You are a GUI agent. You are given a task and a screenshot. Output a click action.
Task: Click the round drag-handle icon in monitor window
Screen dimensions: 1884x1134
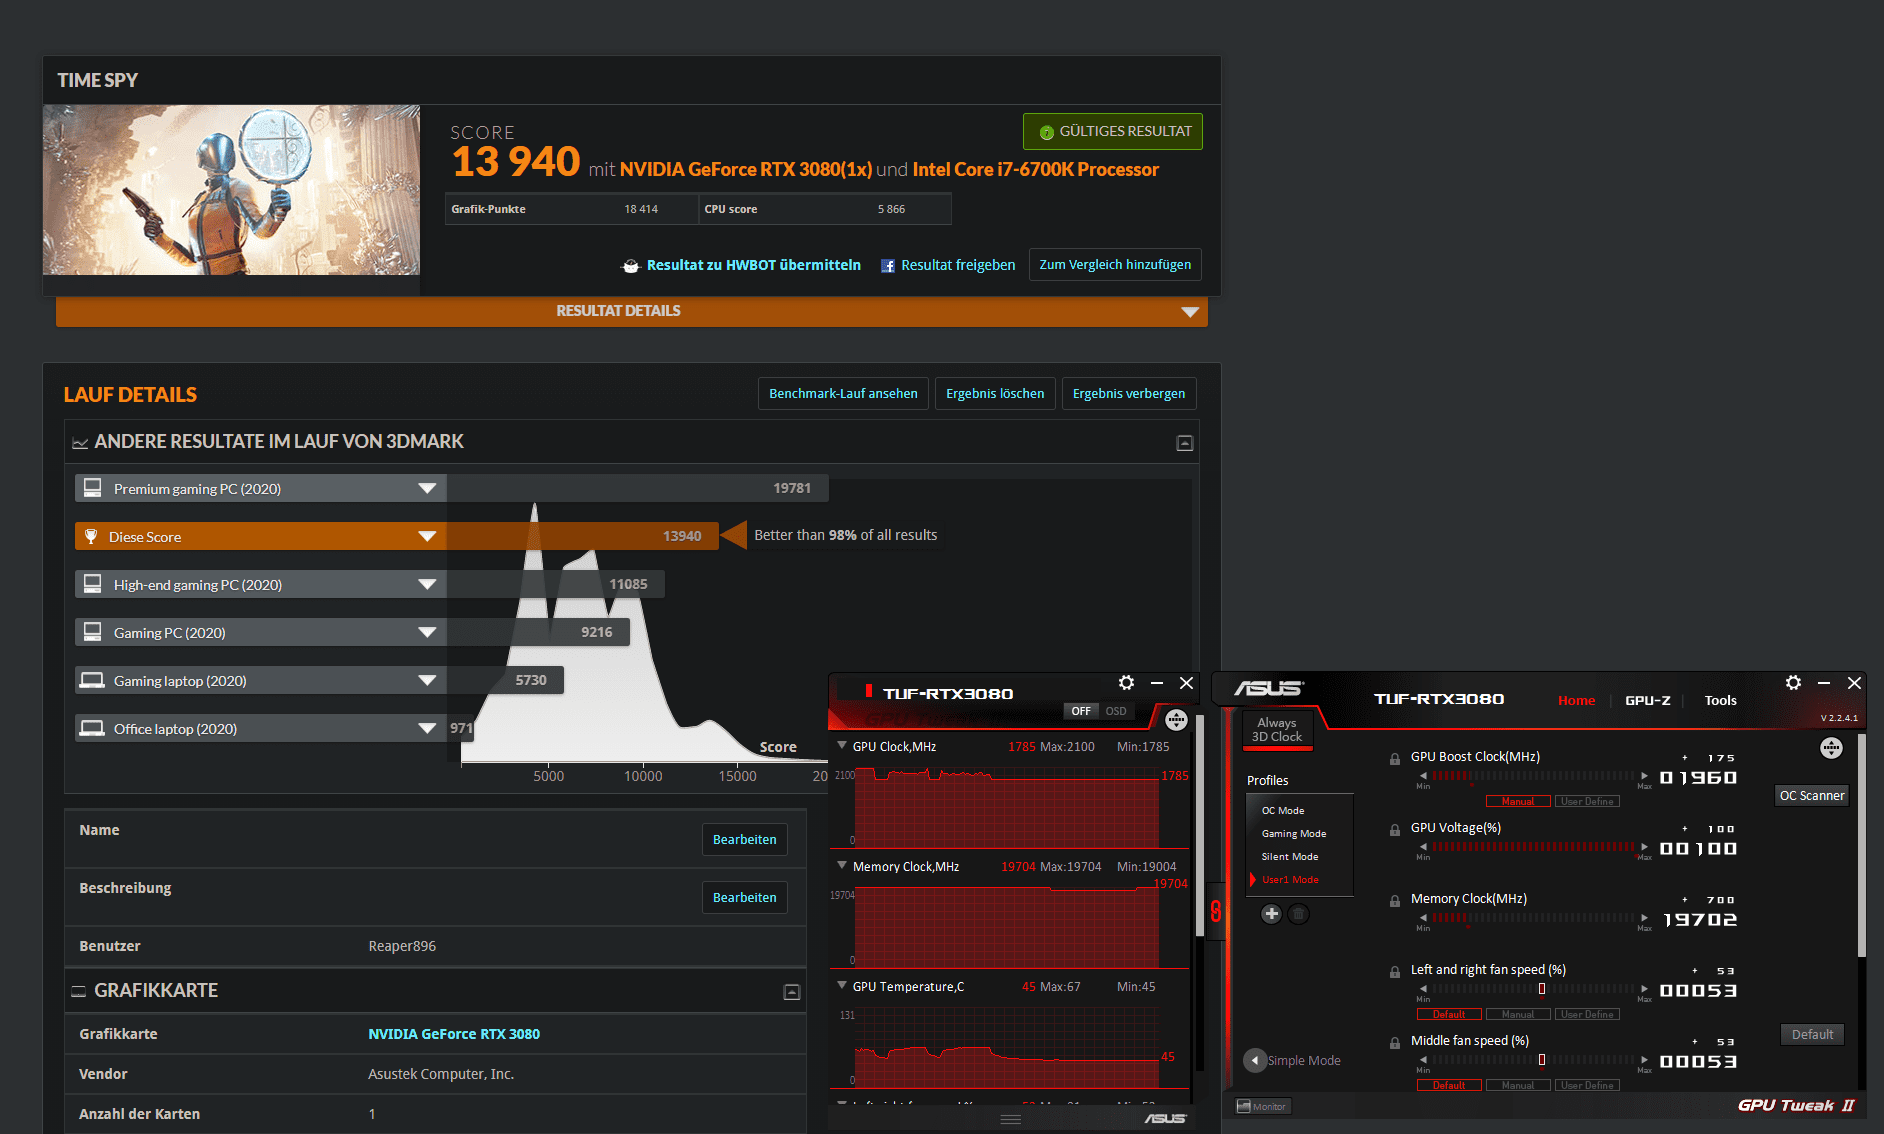(x=1176, y=719)
